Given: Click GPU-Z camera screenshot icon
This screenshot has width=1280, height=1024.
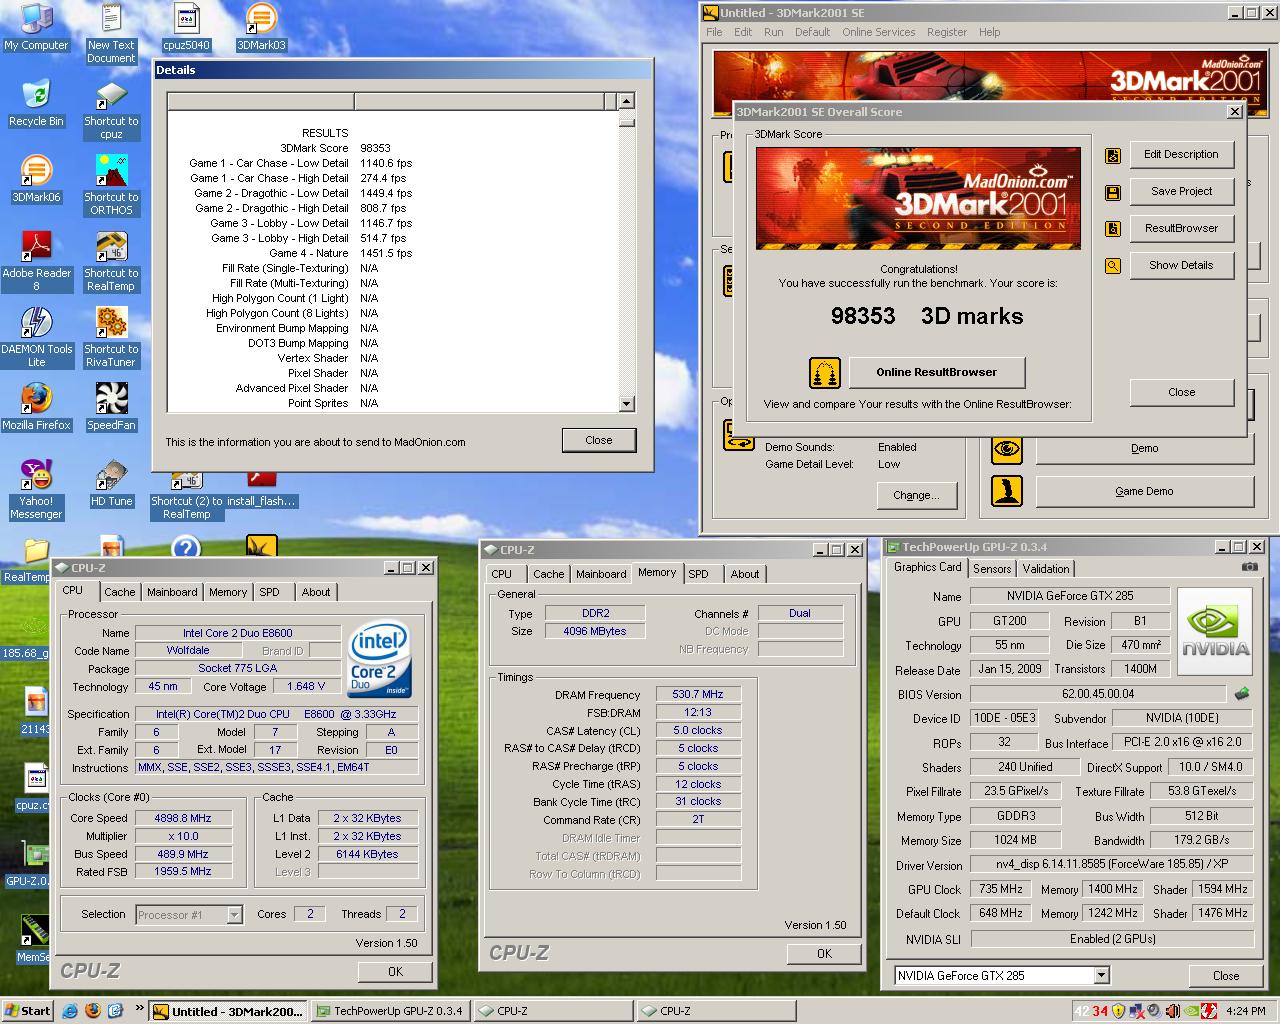Looking at the screenshot, I should pyautogui.click(x=1250, y=567).
